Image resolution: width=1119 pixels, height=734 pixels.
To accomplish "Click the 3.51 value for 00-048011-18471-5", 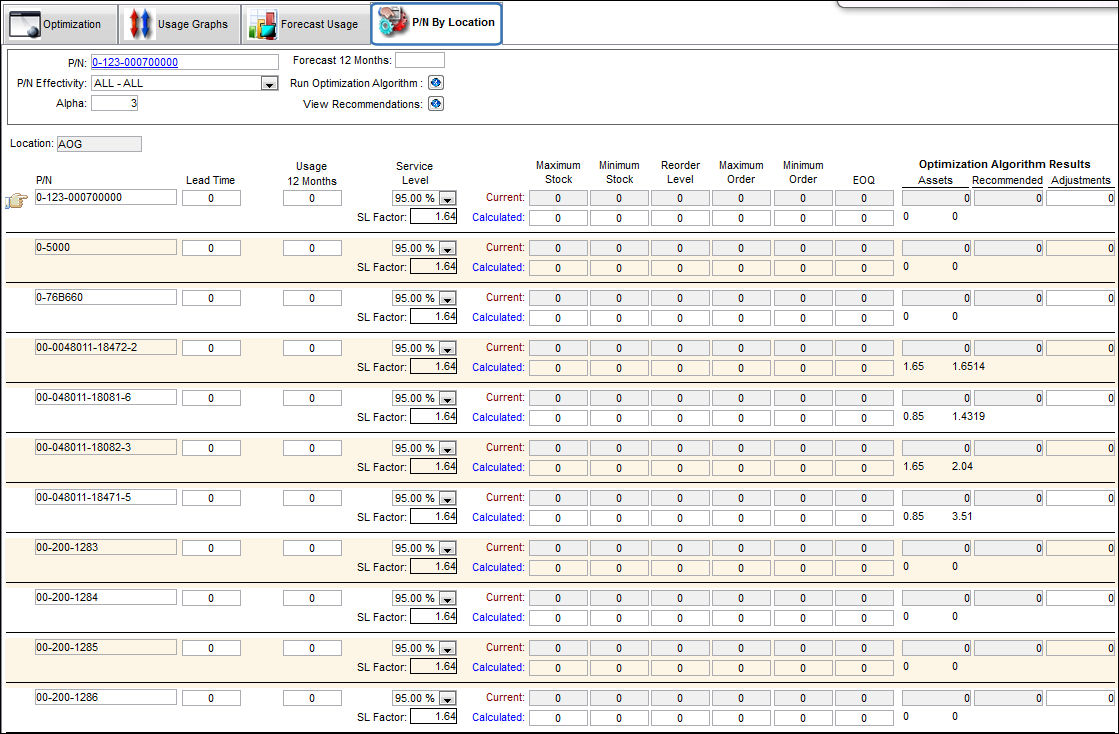I will [962, 516].
